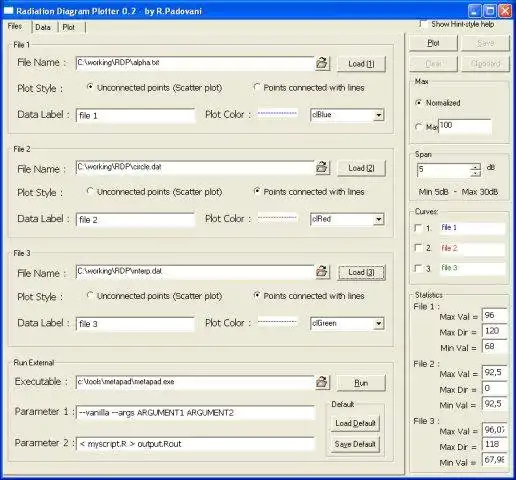
Task: Click curve 1 label field file 1
Action: [x=473, y=228]
